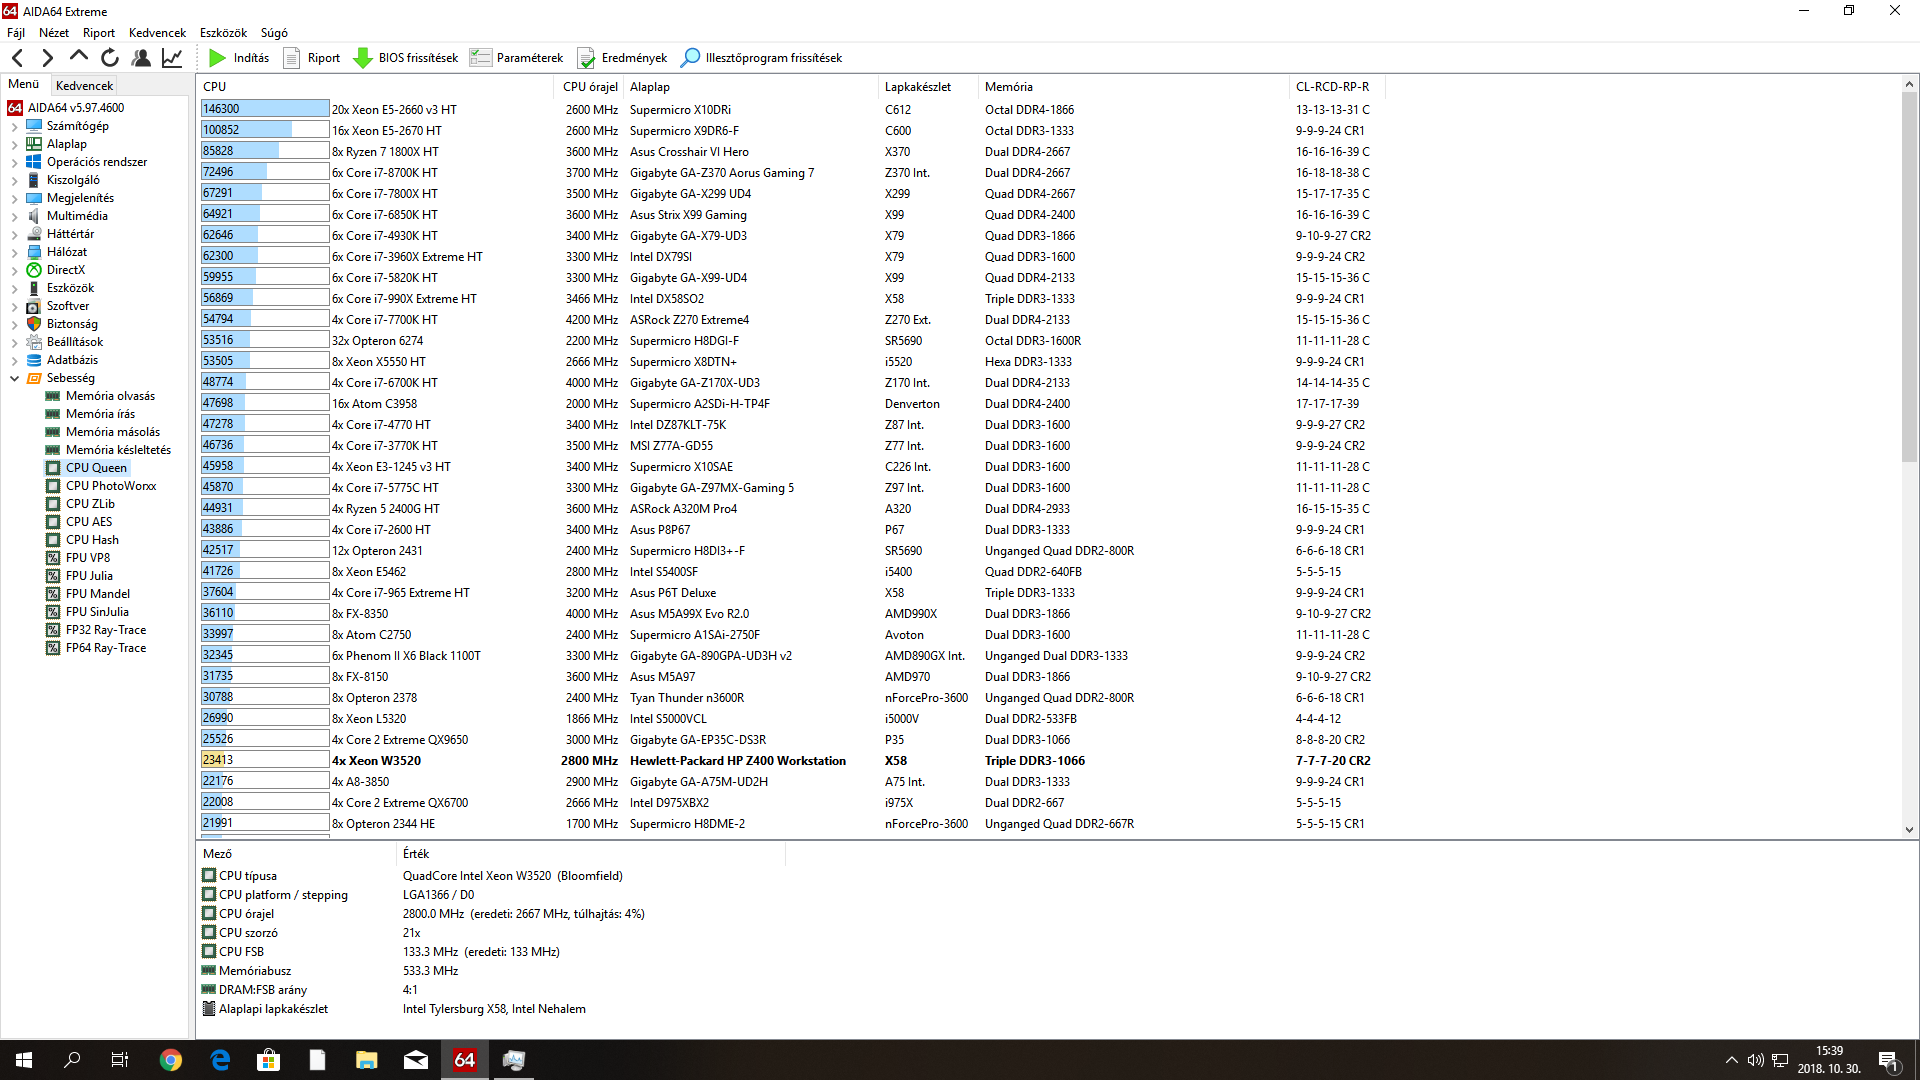Start the benchmark with Indítás
Screen dimensions: 1920x1080
[239, 58]
